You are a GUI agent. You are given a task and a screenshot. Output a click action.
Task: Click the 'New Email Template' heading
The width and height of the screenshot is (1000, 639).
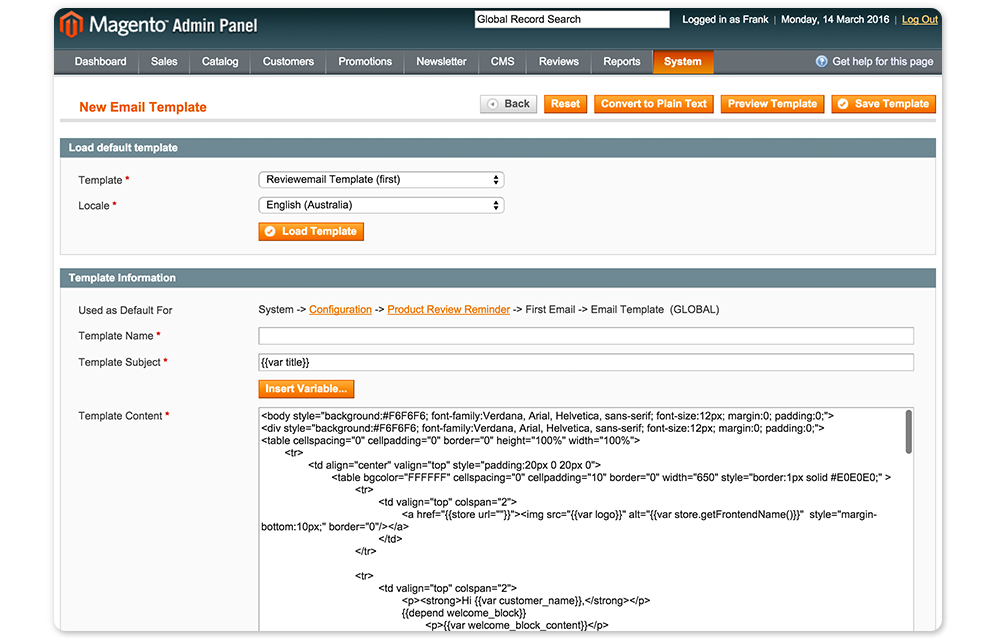tap(143, 107)
